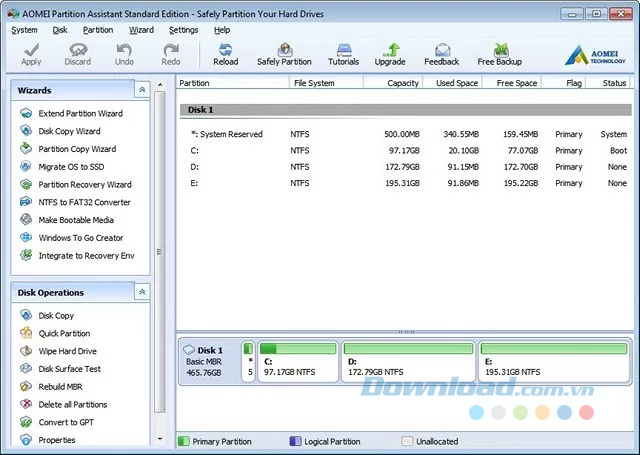640x455 pixels.
Task: Collapse the Disk Operations panel
Action: pyautogui.click(x=142, y=292)
